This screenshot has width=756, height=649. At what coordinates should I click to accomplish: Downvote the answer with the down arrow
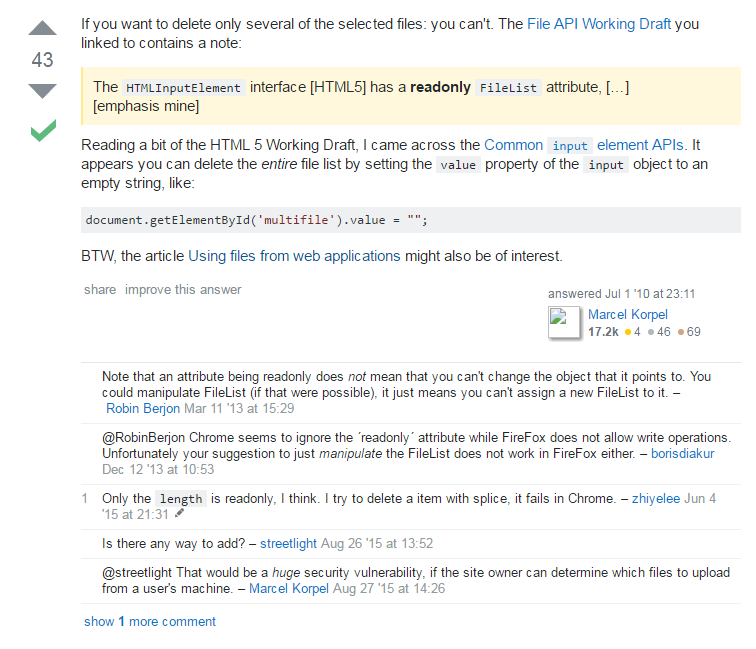coord(42,91)
